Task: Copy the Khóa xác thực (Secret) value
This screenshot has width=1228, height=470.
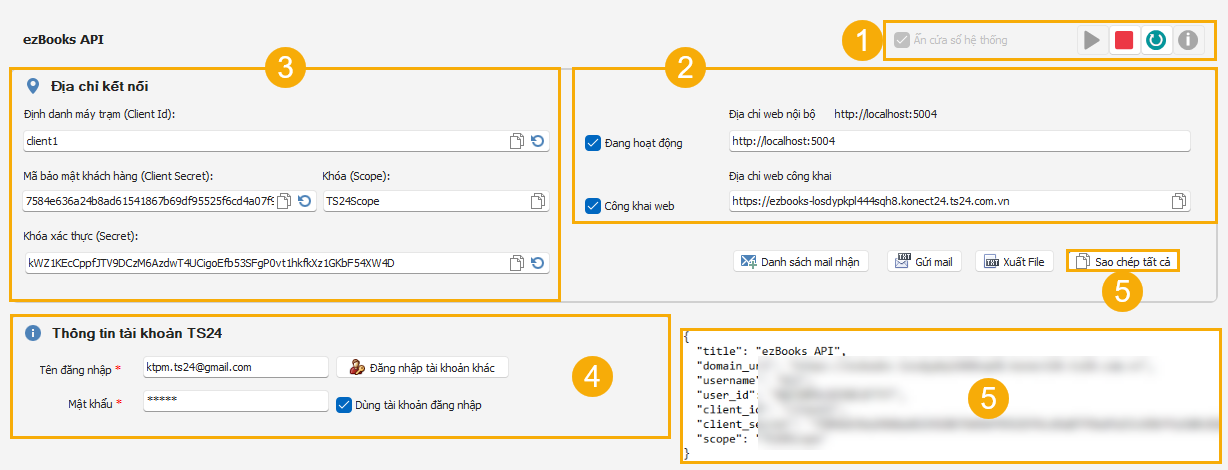Action: [517, 263]
